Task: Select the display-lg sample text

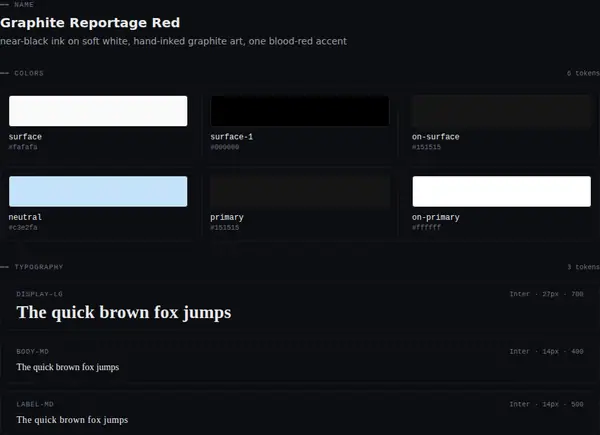Action: pos(124,312)
